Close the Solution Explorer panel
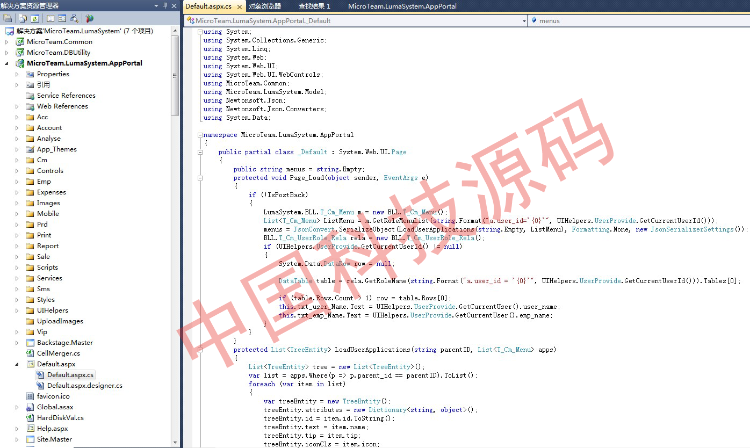Viewport: 750px width, 448px height. [x=174, y=6]
